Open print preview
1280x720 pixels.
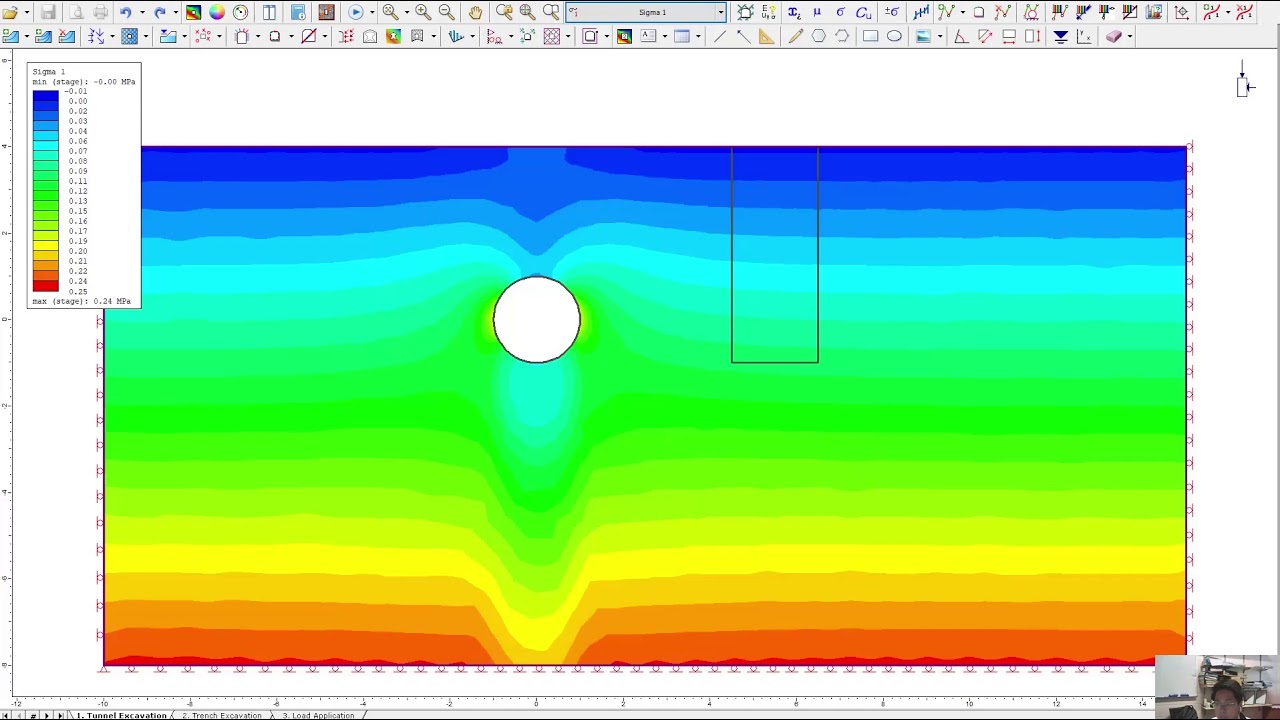pyautogui.click(x=76, y=12)
